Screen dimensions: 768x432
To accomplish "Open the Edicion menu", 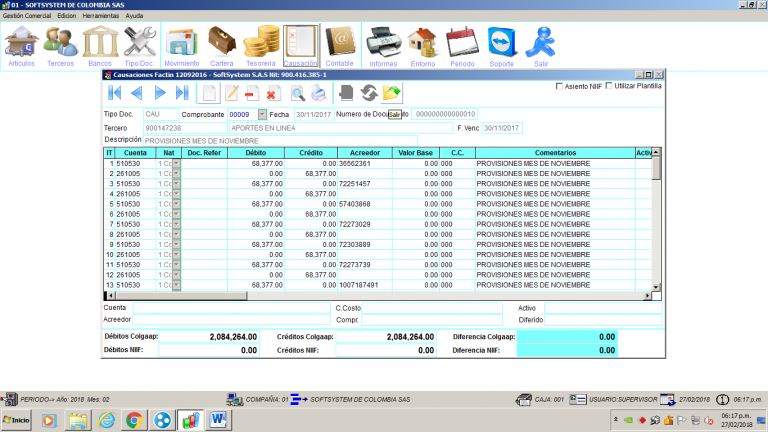I will (x=67, y=16).
